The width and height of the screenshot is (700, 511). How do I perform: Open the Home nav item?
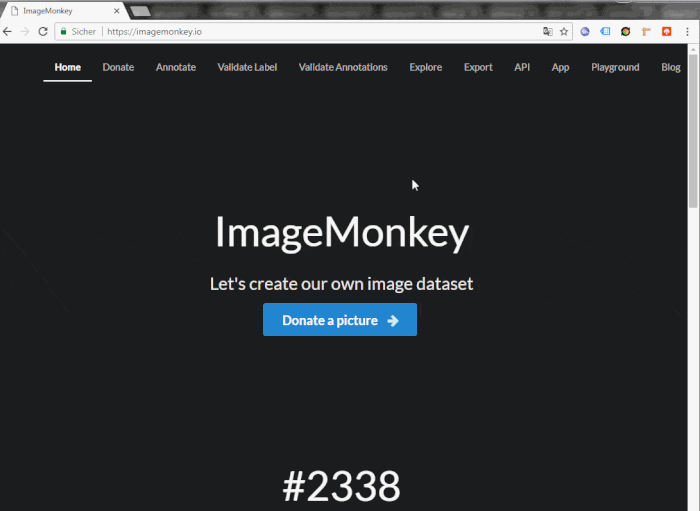pos(67,67)
